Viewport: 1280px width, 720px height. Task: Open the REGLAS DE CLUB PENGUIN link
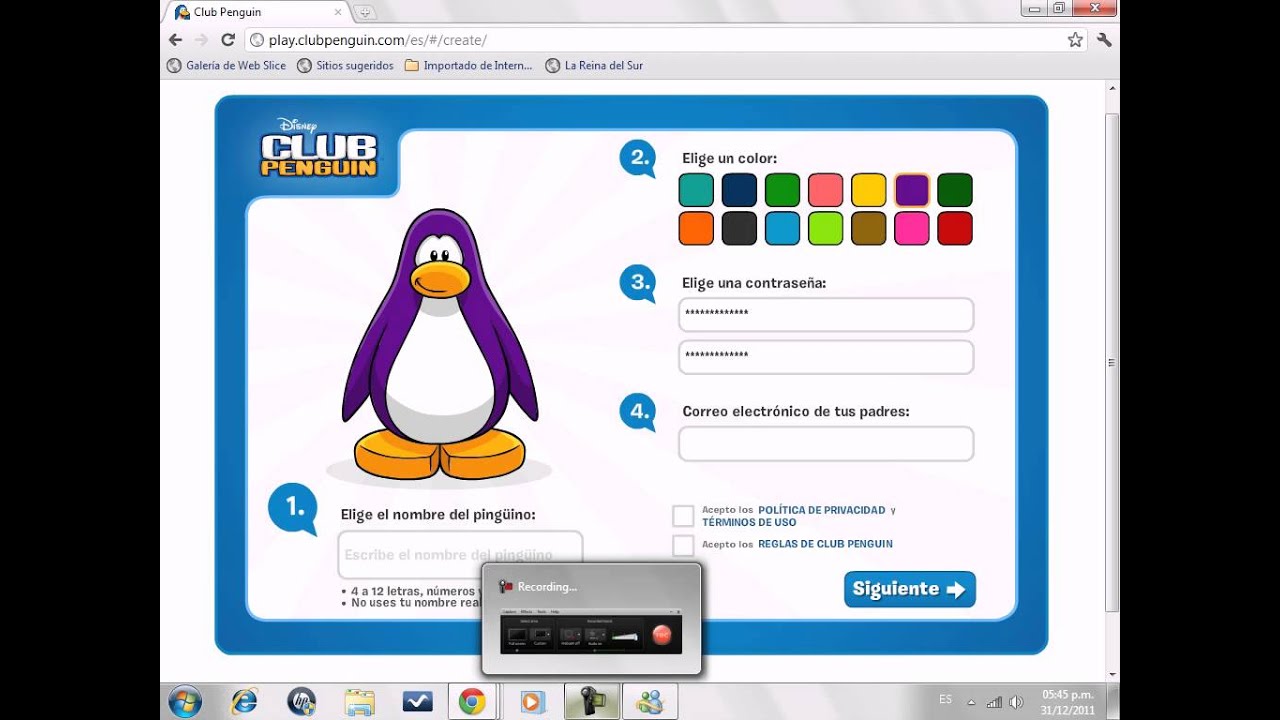tap(825, 544)
